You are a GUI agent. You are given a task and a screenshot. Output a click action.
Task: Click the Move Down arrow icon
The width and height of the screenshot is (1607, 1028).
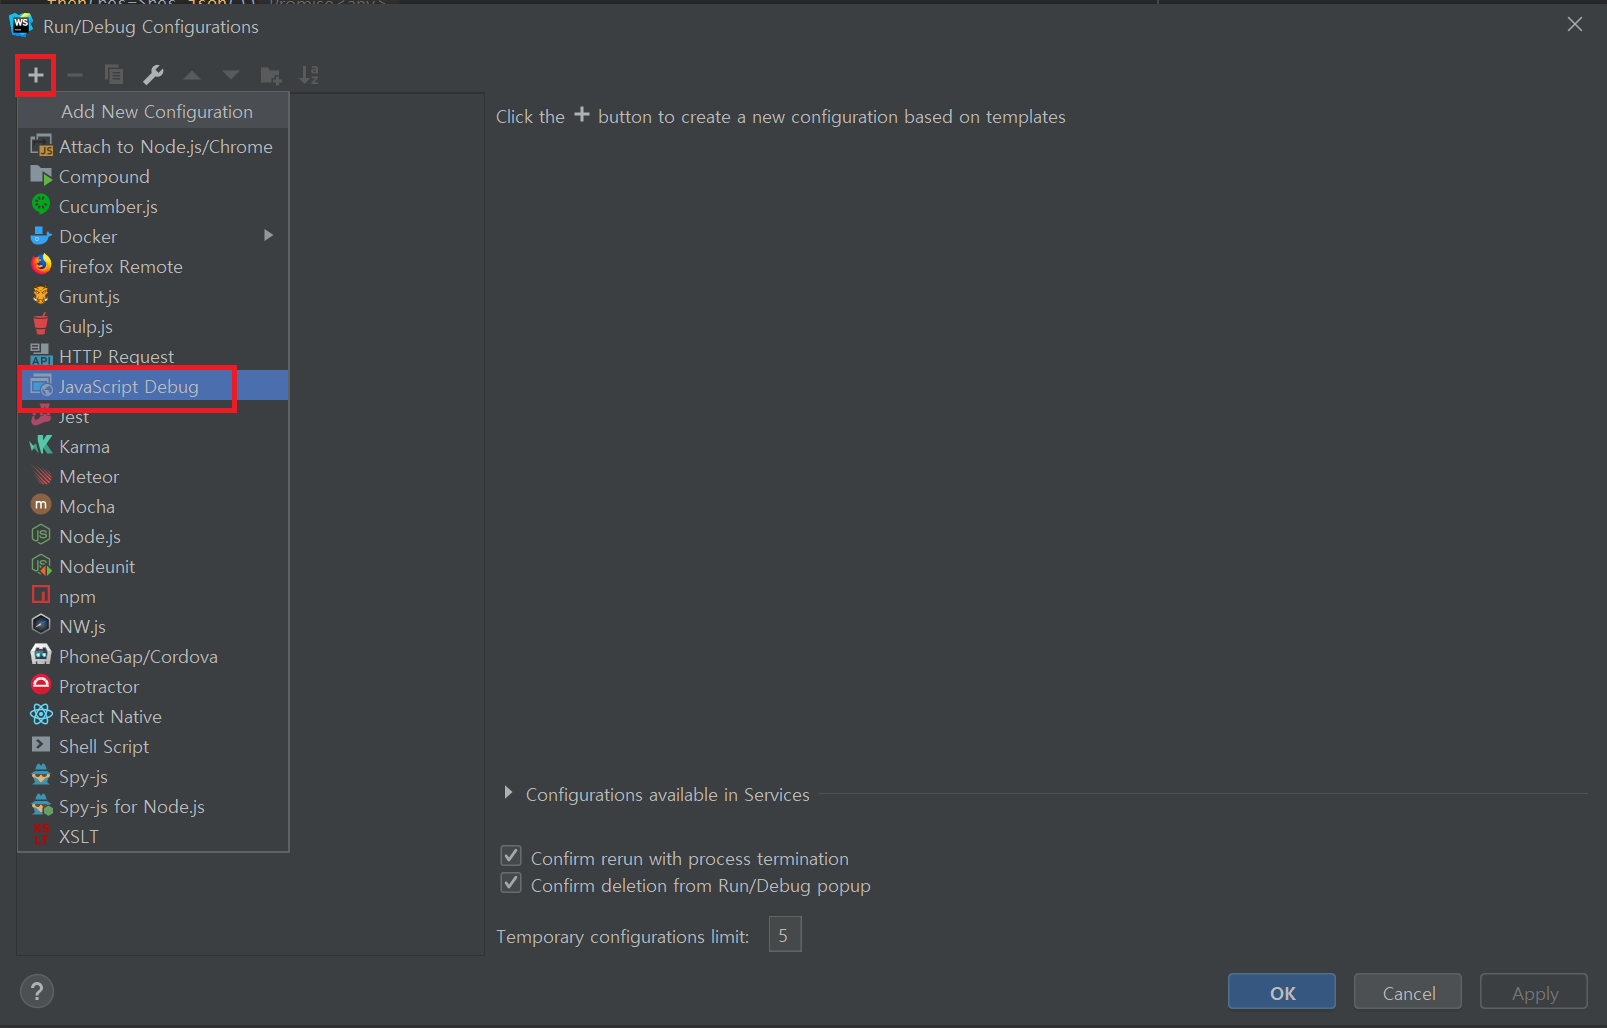pyautogui.click(x=231, y=75)
